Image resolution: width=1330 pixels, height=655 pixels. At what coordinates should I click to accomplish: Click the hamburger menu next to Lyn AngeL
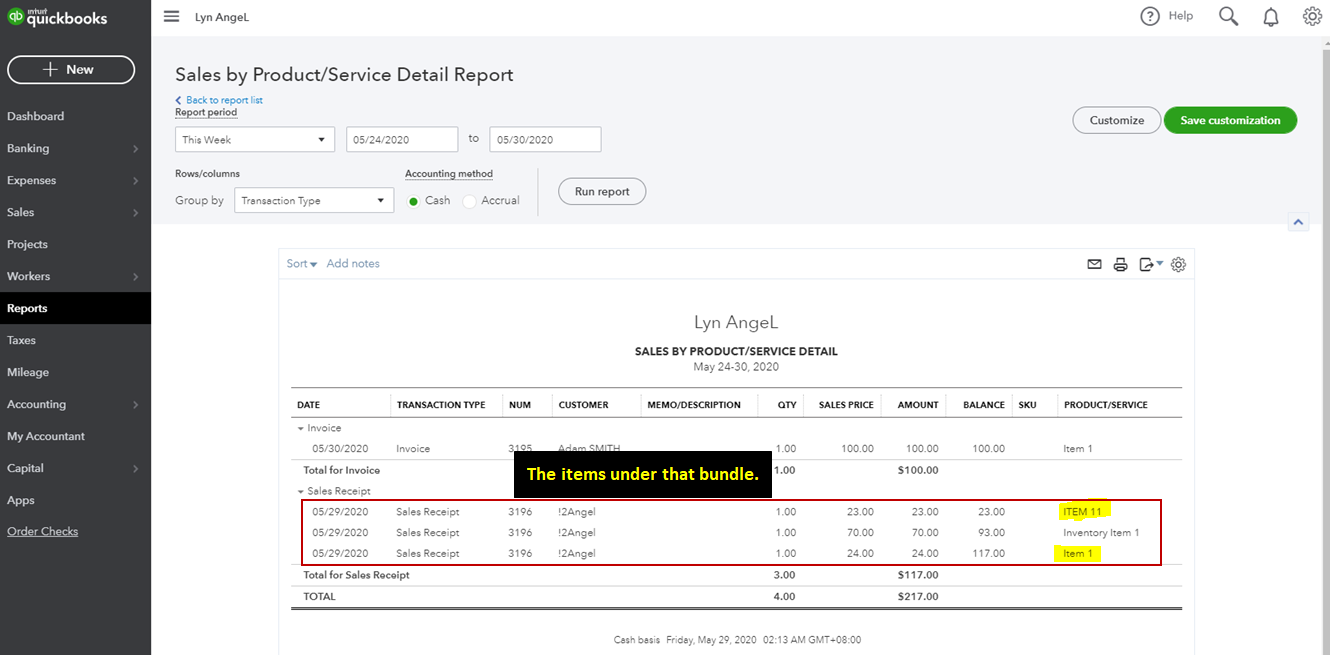(x=171, y=16)
